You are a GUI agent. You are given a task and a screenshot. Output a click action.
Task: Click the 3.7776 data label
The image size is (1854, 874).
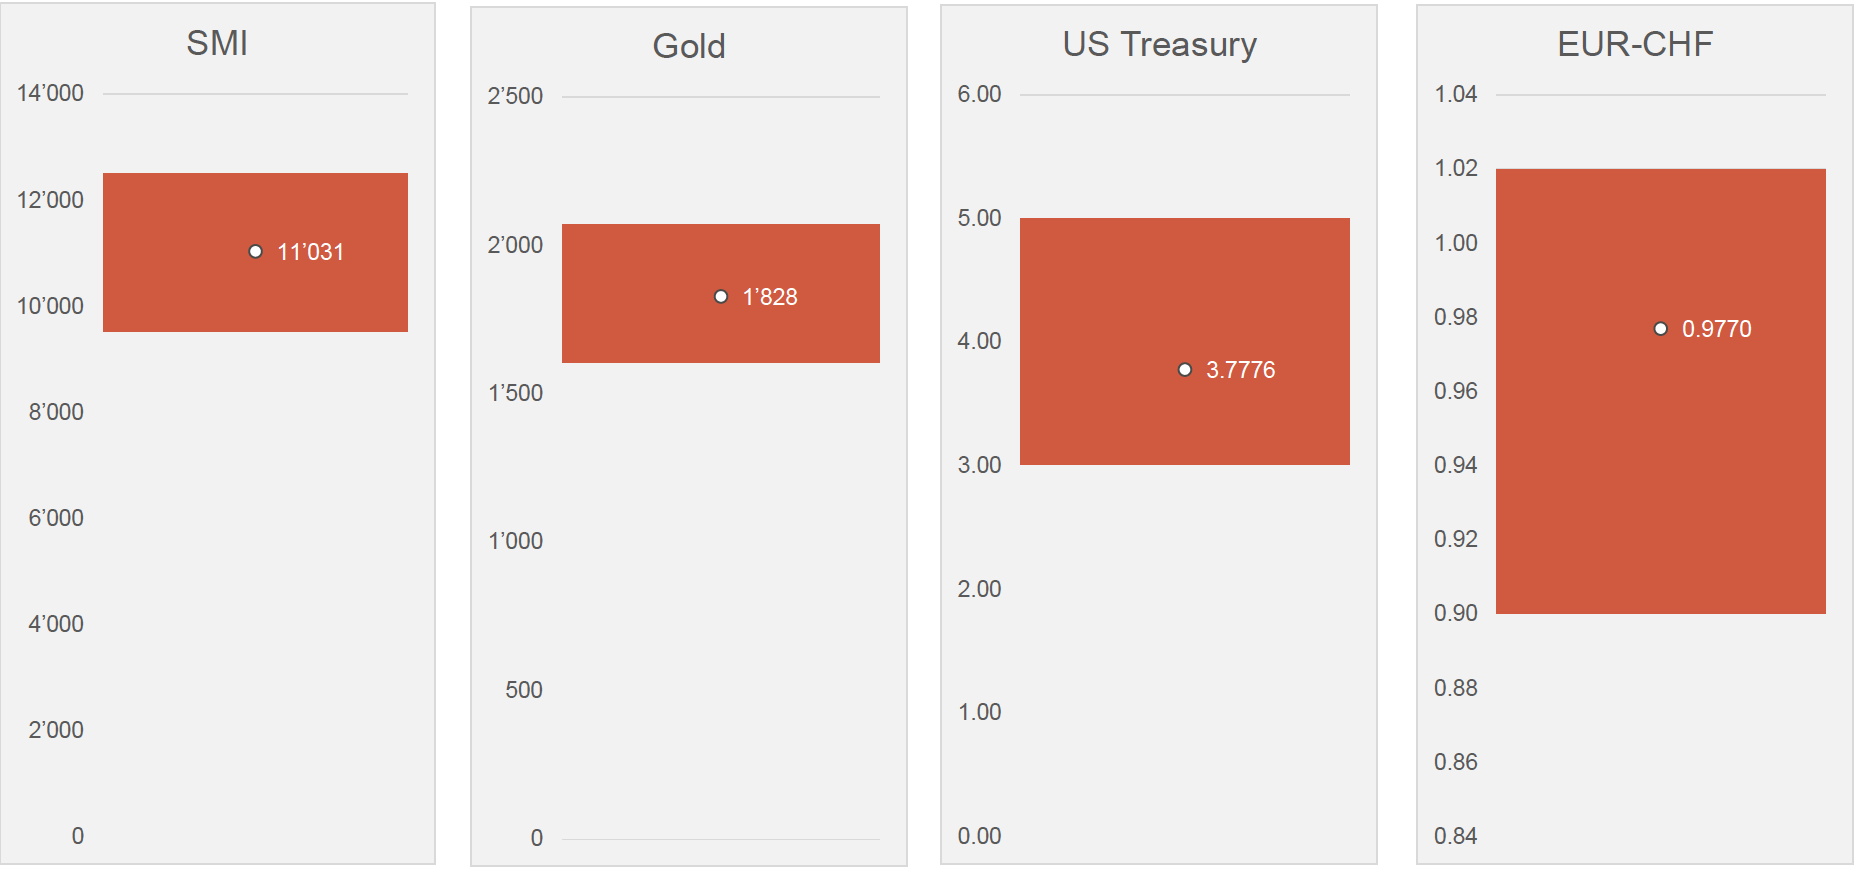(1240, 370)
